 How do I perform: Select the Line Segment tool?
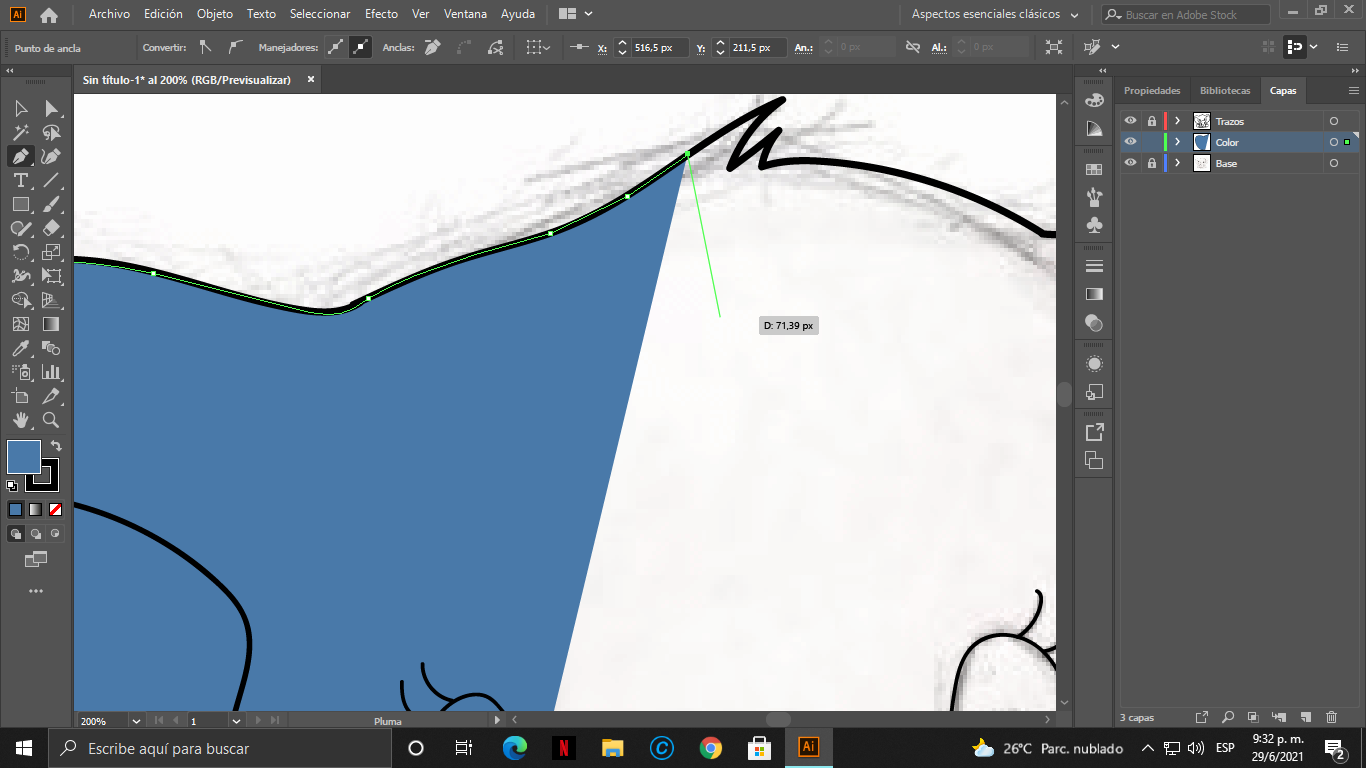tap(51, 180)
